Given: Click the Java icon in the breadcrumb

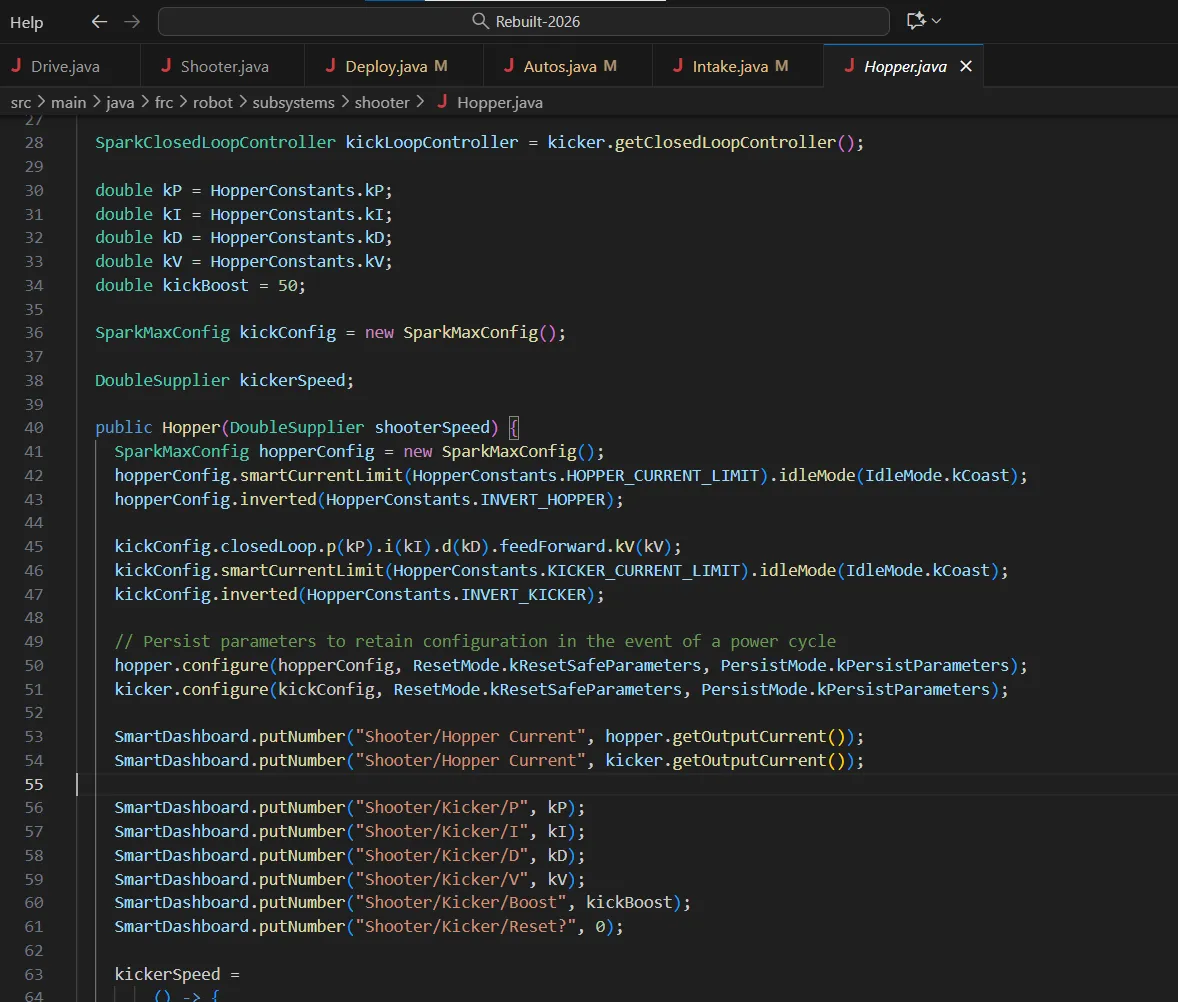Looking at the screenshot, I should [443, 101].
